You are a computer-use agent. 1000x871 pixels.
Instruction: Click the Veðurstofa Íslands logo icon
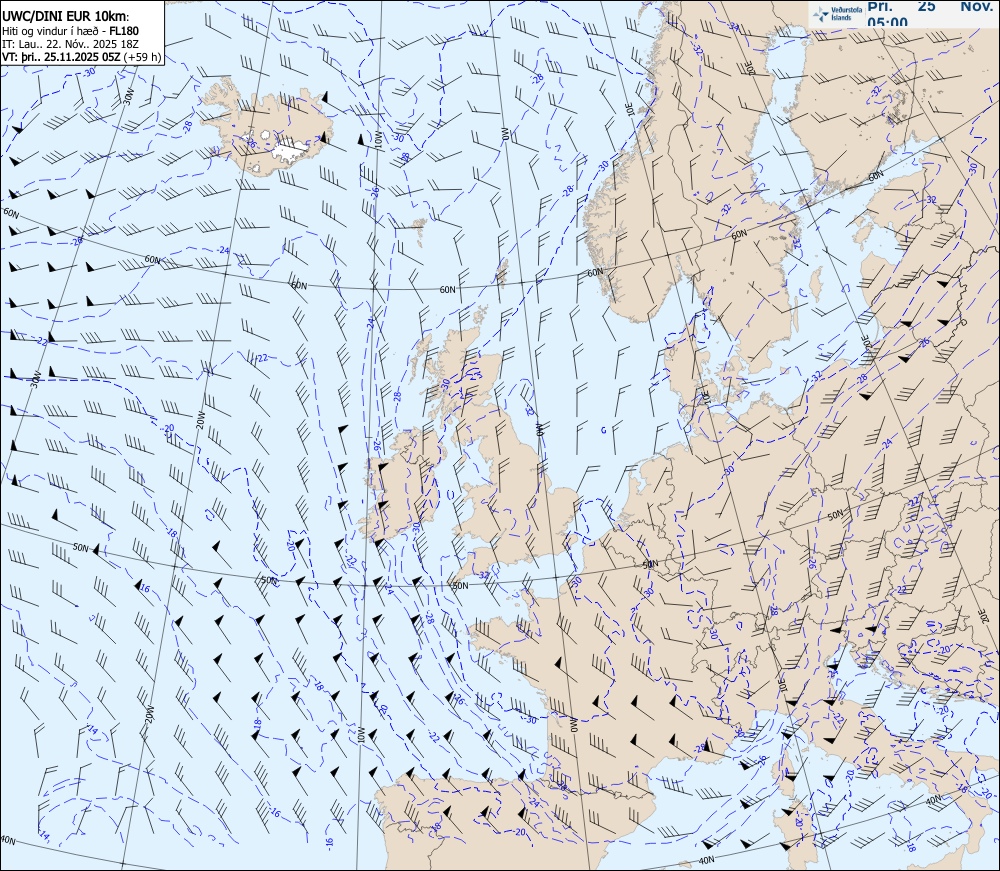point(821,14)
